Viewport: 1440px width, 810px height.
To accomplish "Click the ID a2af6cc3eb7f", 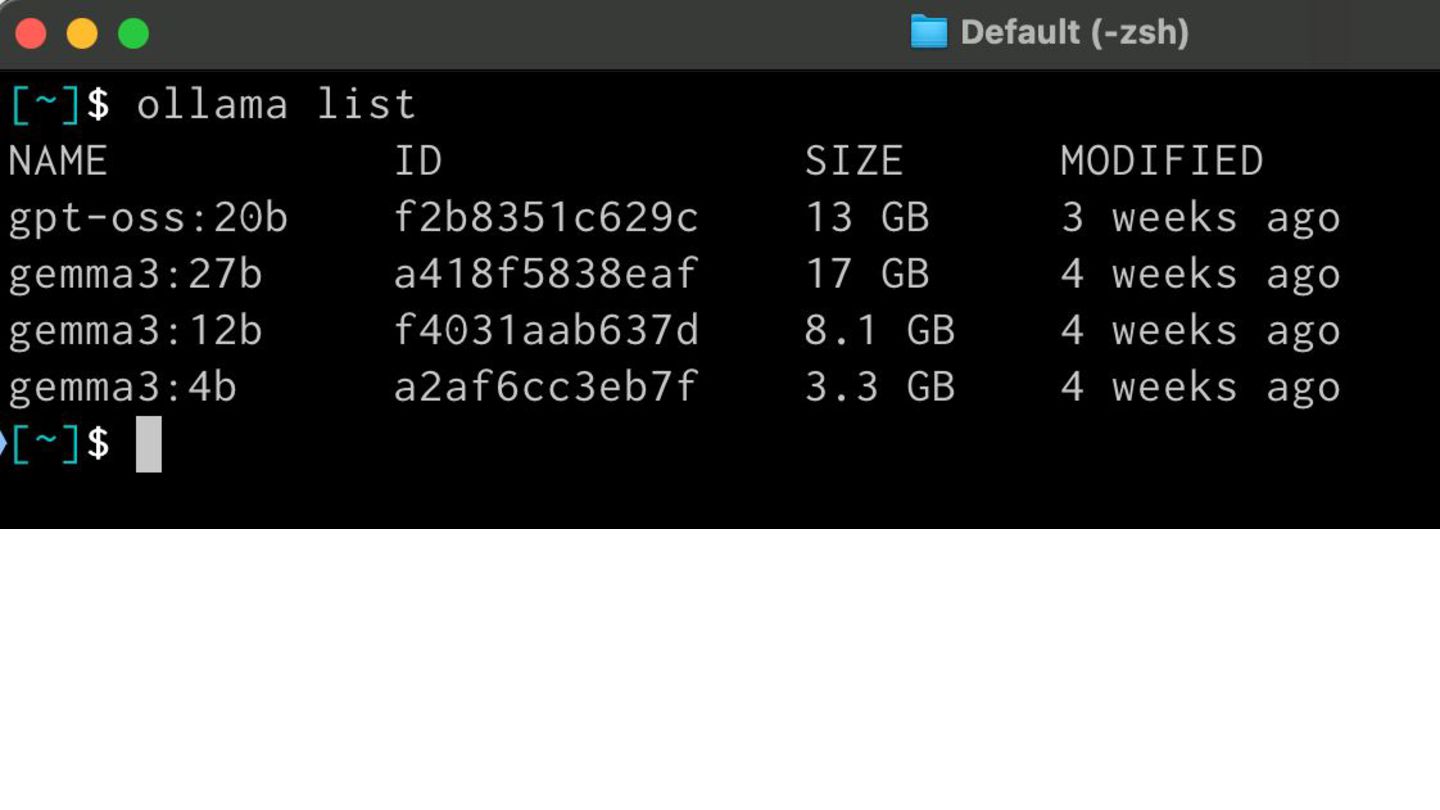I will [x=546, y=387].
